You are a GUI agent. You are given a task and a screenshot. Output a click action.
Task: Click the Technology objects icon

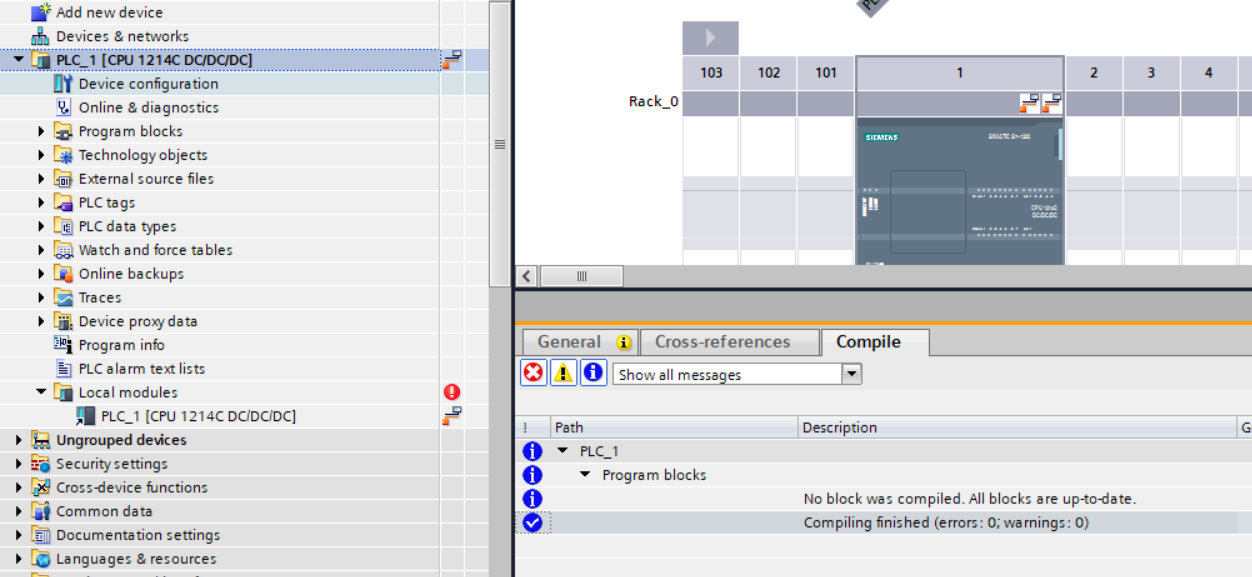(x=63, y=155)
